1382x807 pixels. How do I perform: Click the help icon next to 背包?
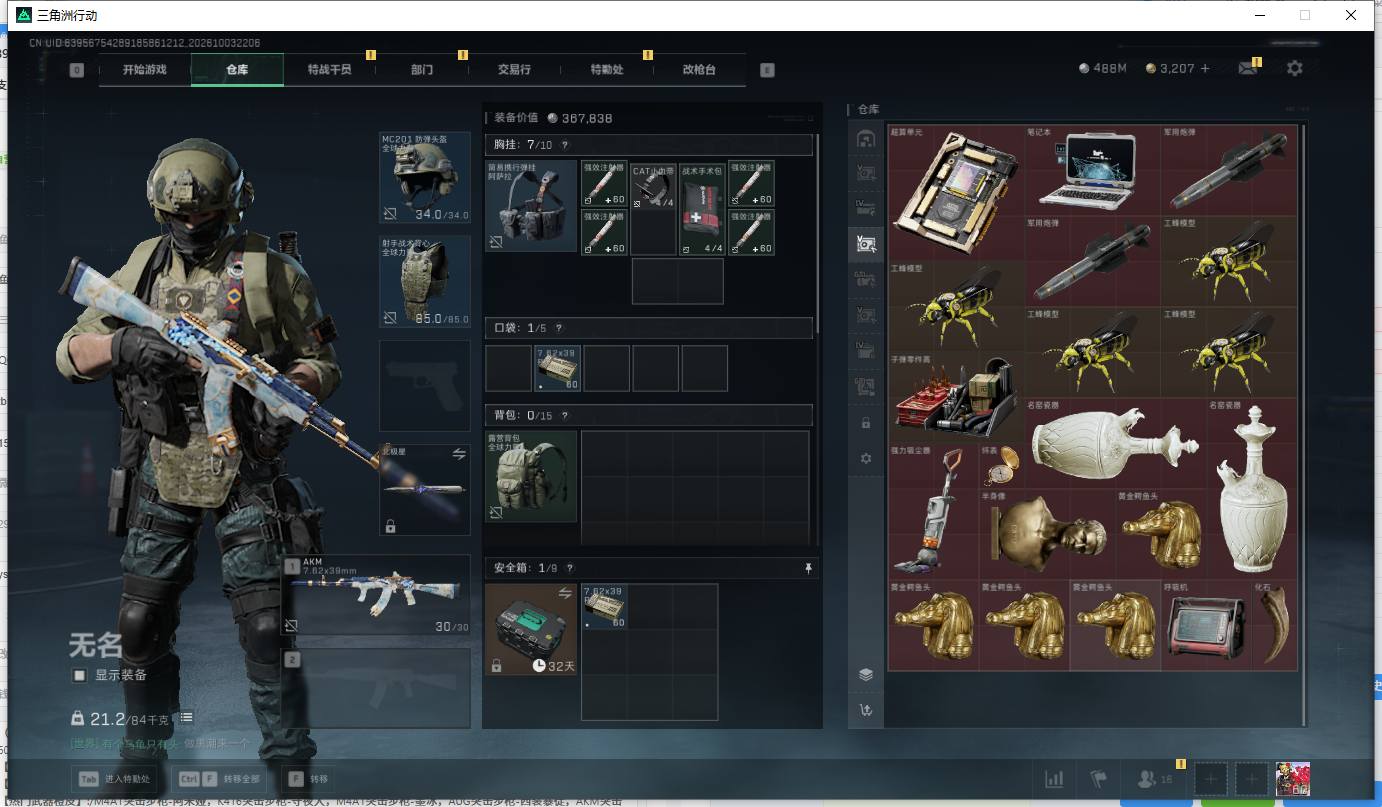pos(565,414)
